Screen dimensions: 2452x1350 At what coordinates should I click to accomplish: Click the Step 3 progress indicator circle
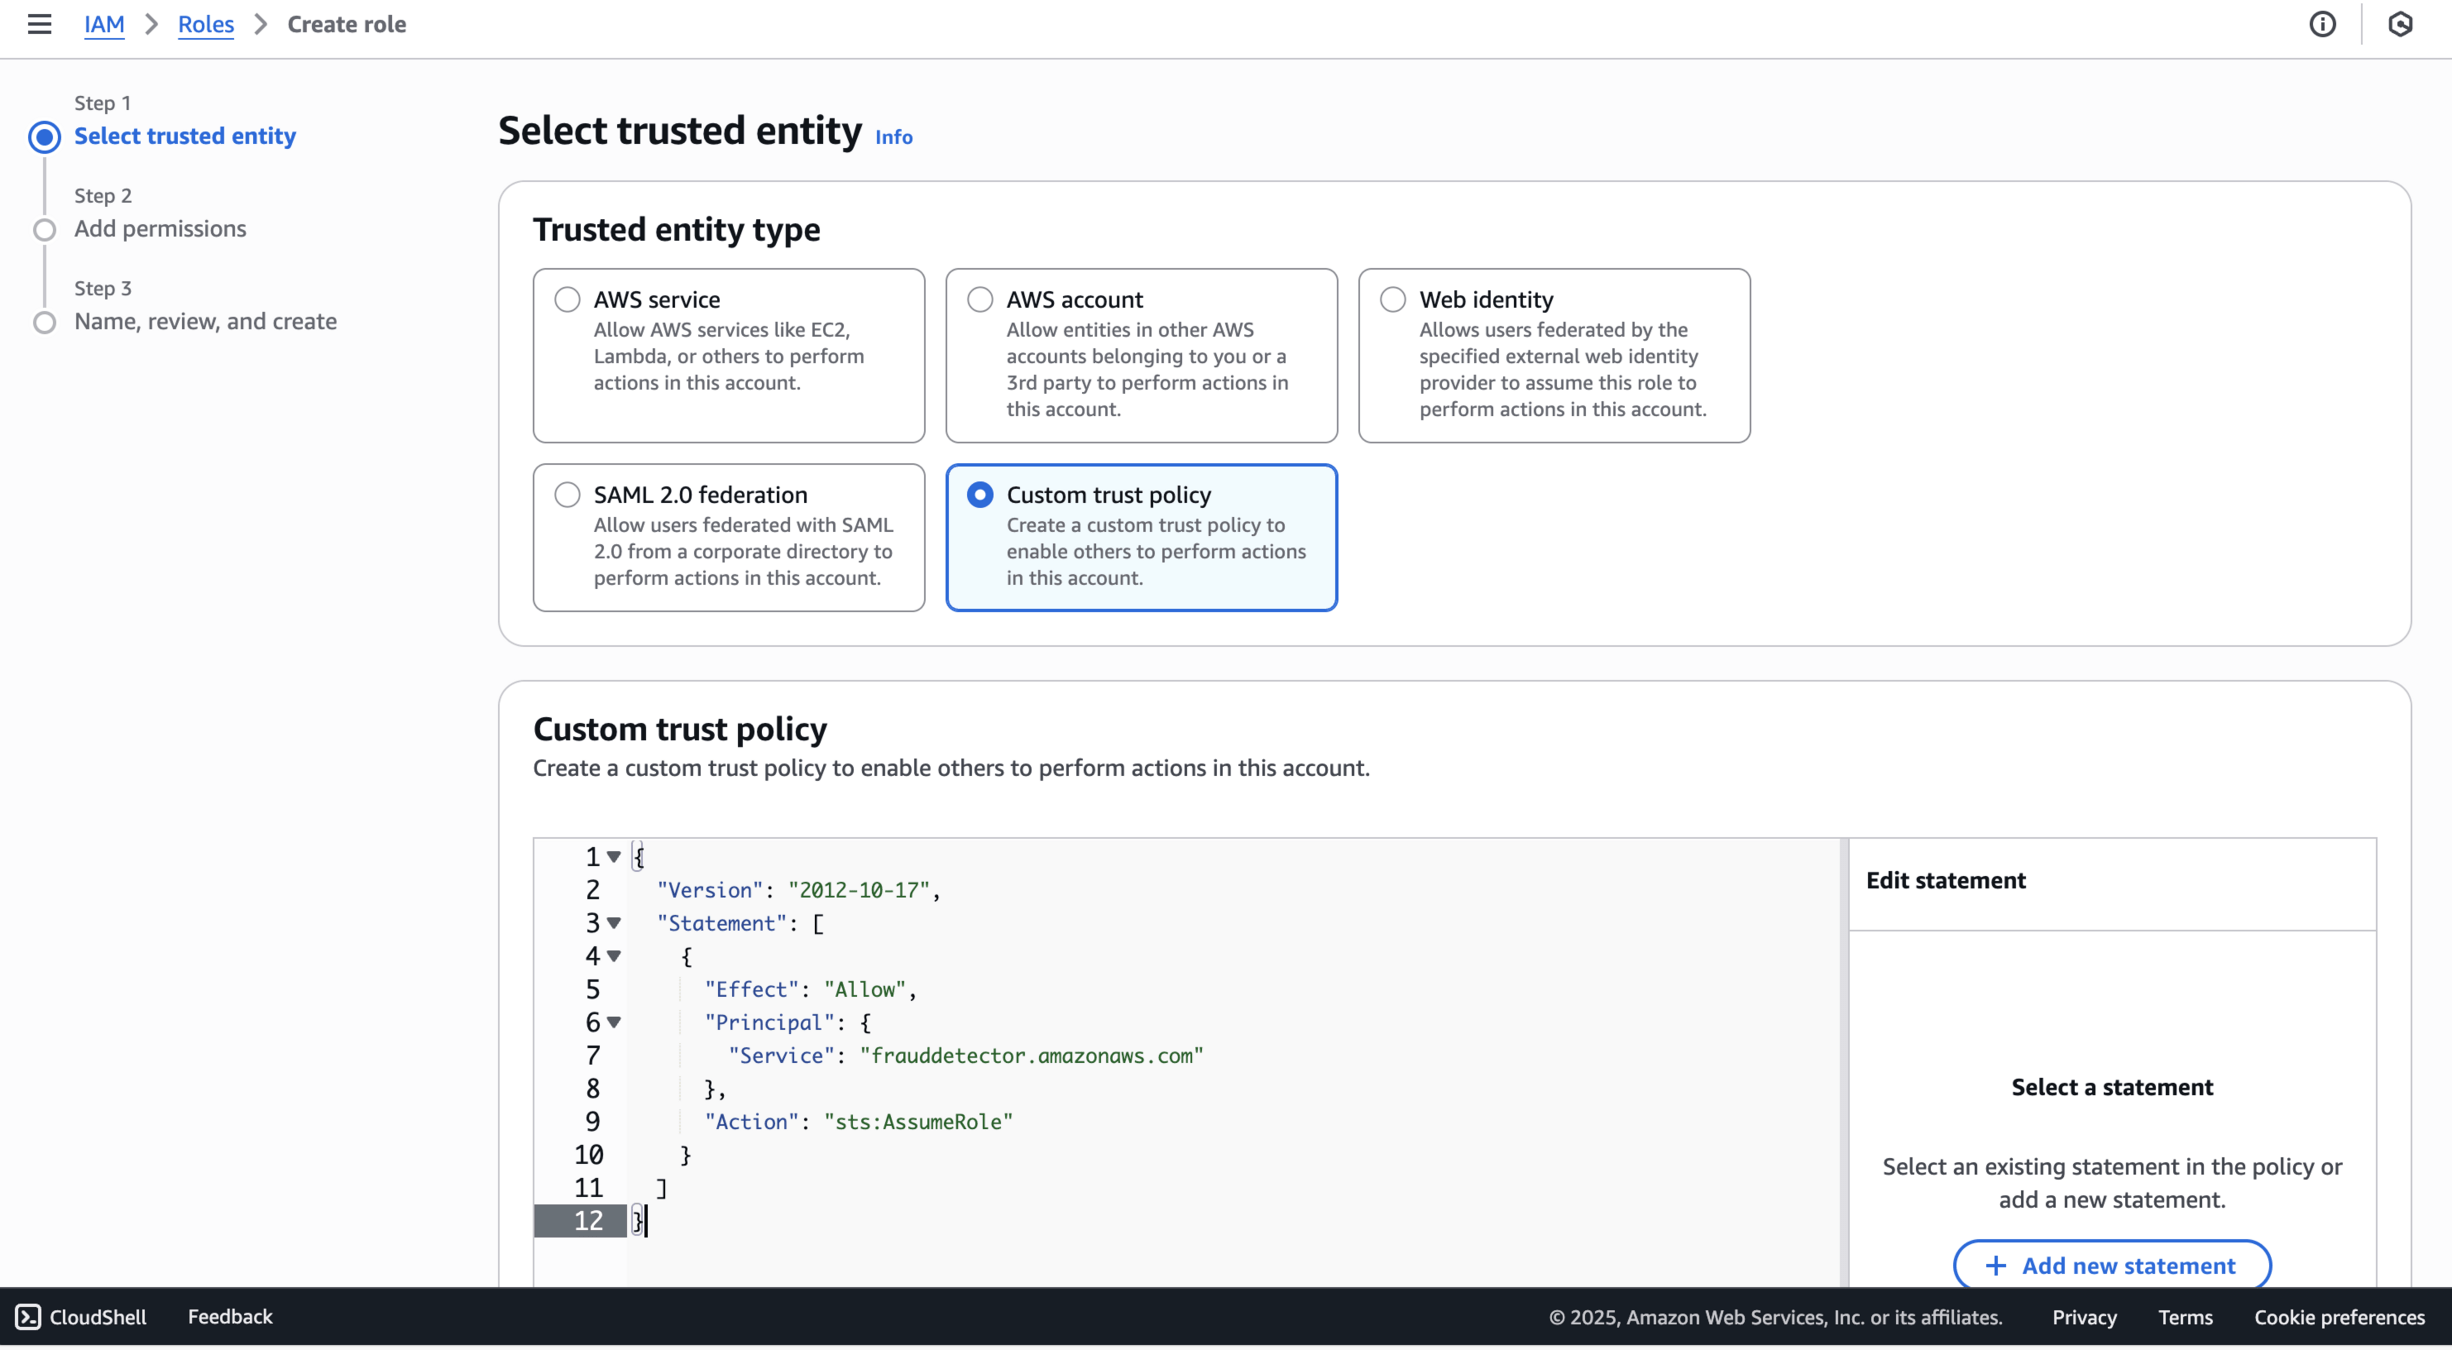(44, 322)
